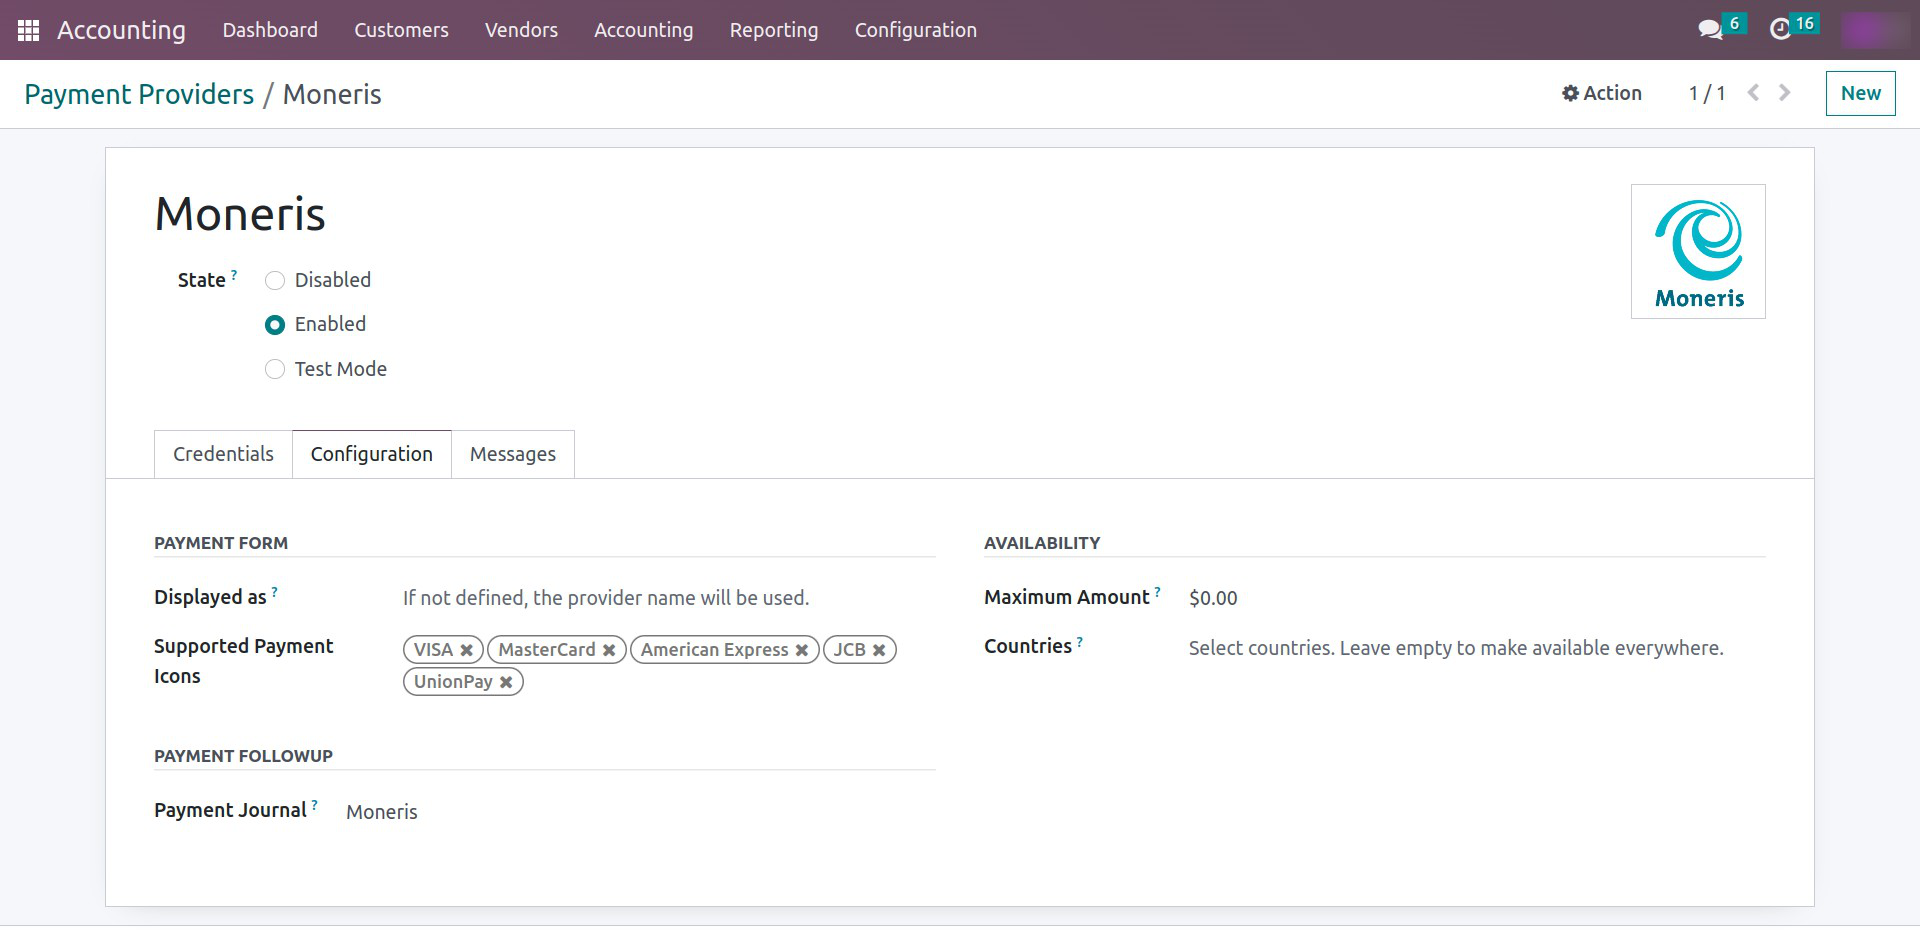Open the activities clock icon
The width and height of the screenshot is (1920, 932).
tap(1780, 30)
